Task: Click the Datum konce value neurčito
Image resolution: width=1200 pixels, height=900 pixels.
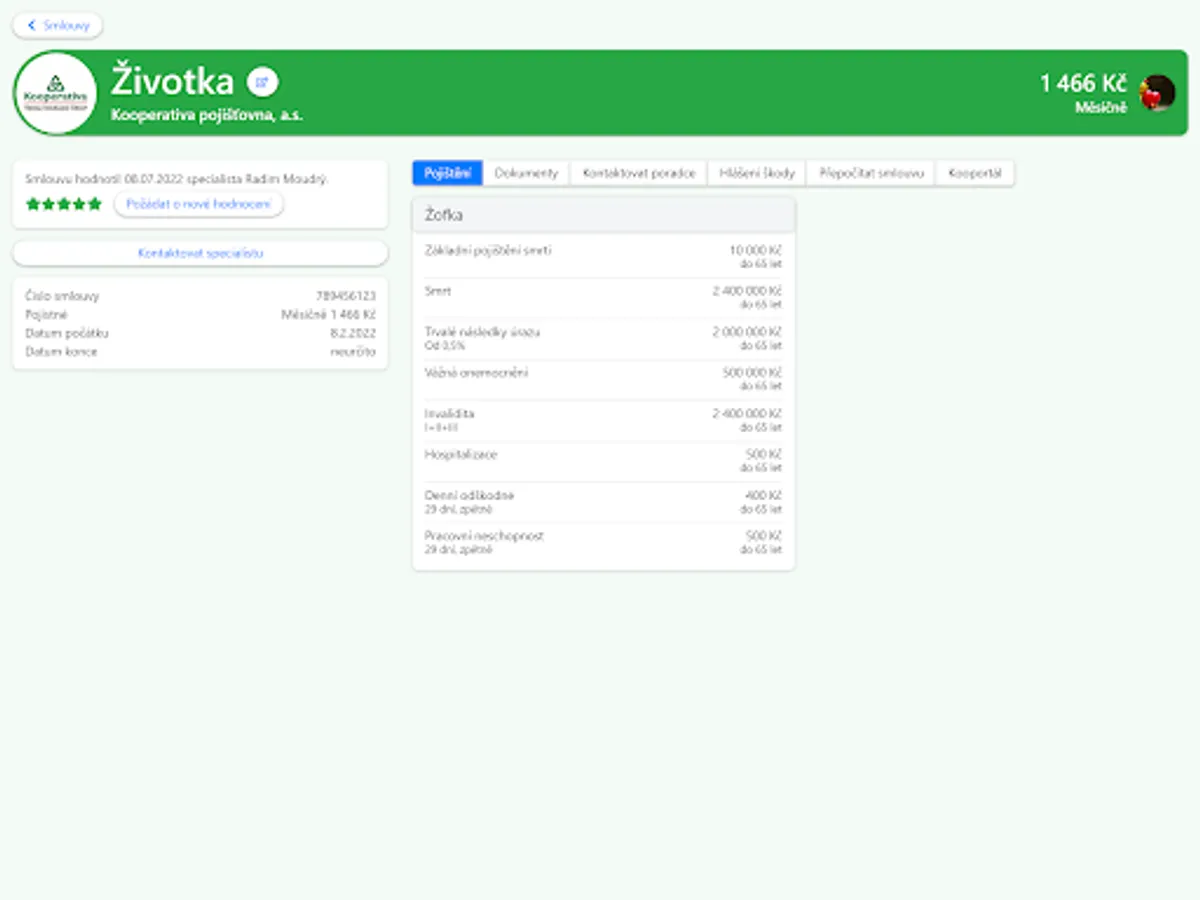Action: point(353,352)
